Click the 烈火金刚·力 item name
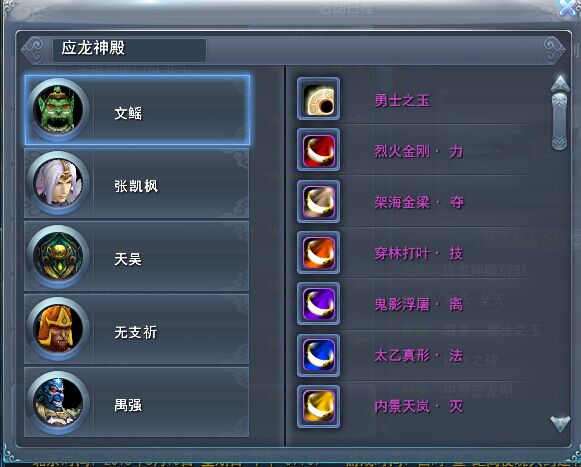581x467 pixels. coord(419,151)
